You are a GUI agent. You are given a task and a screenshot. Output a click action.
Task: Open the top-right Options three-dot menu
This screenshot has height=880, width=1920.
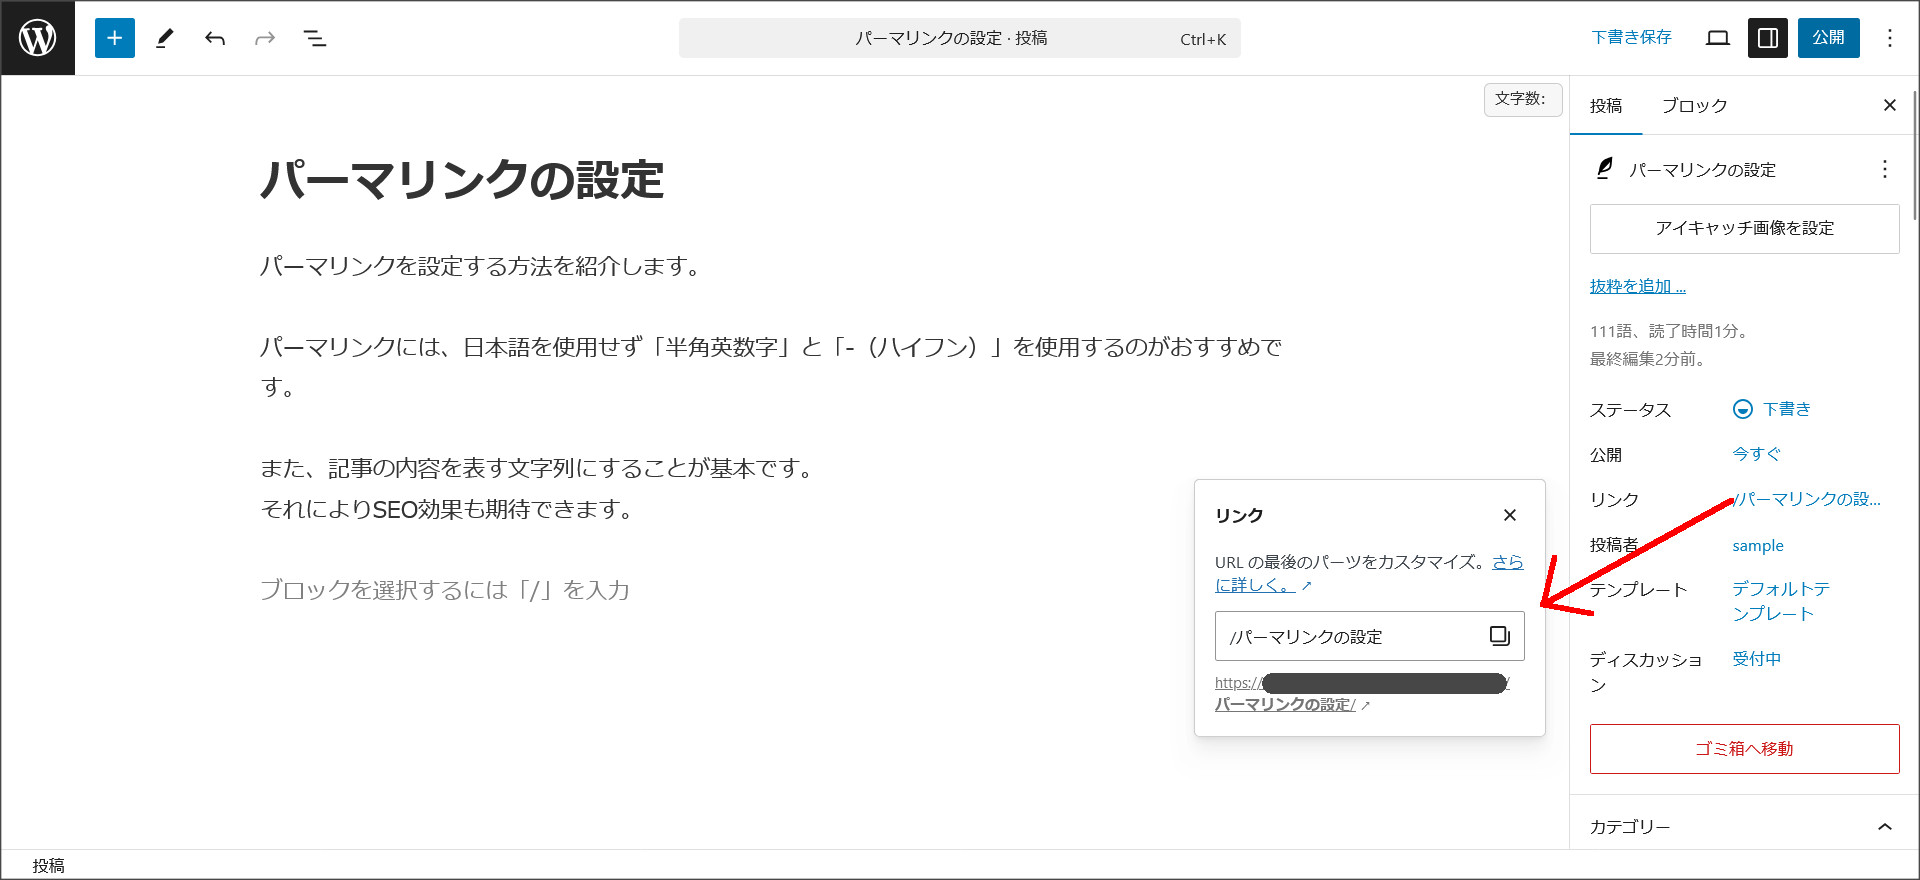coord(1889,38)
